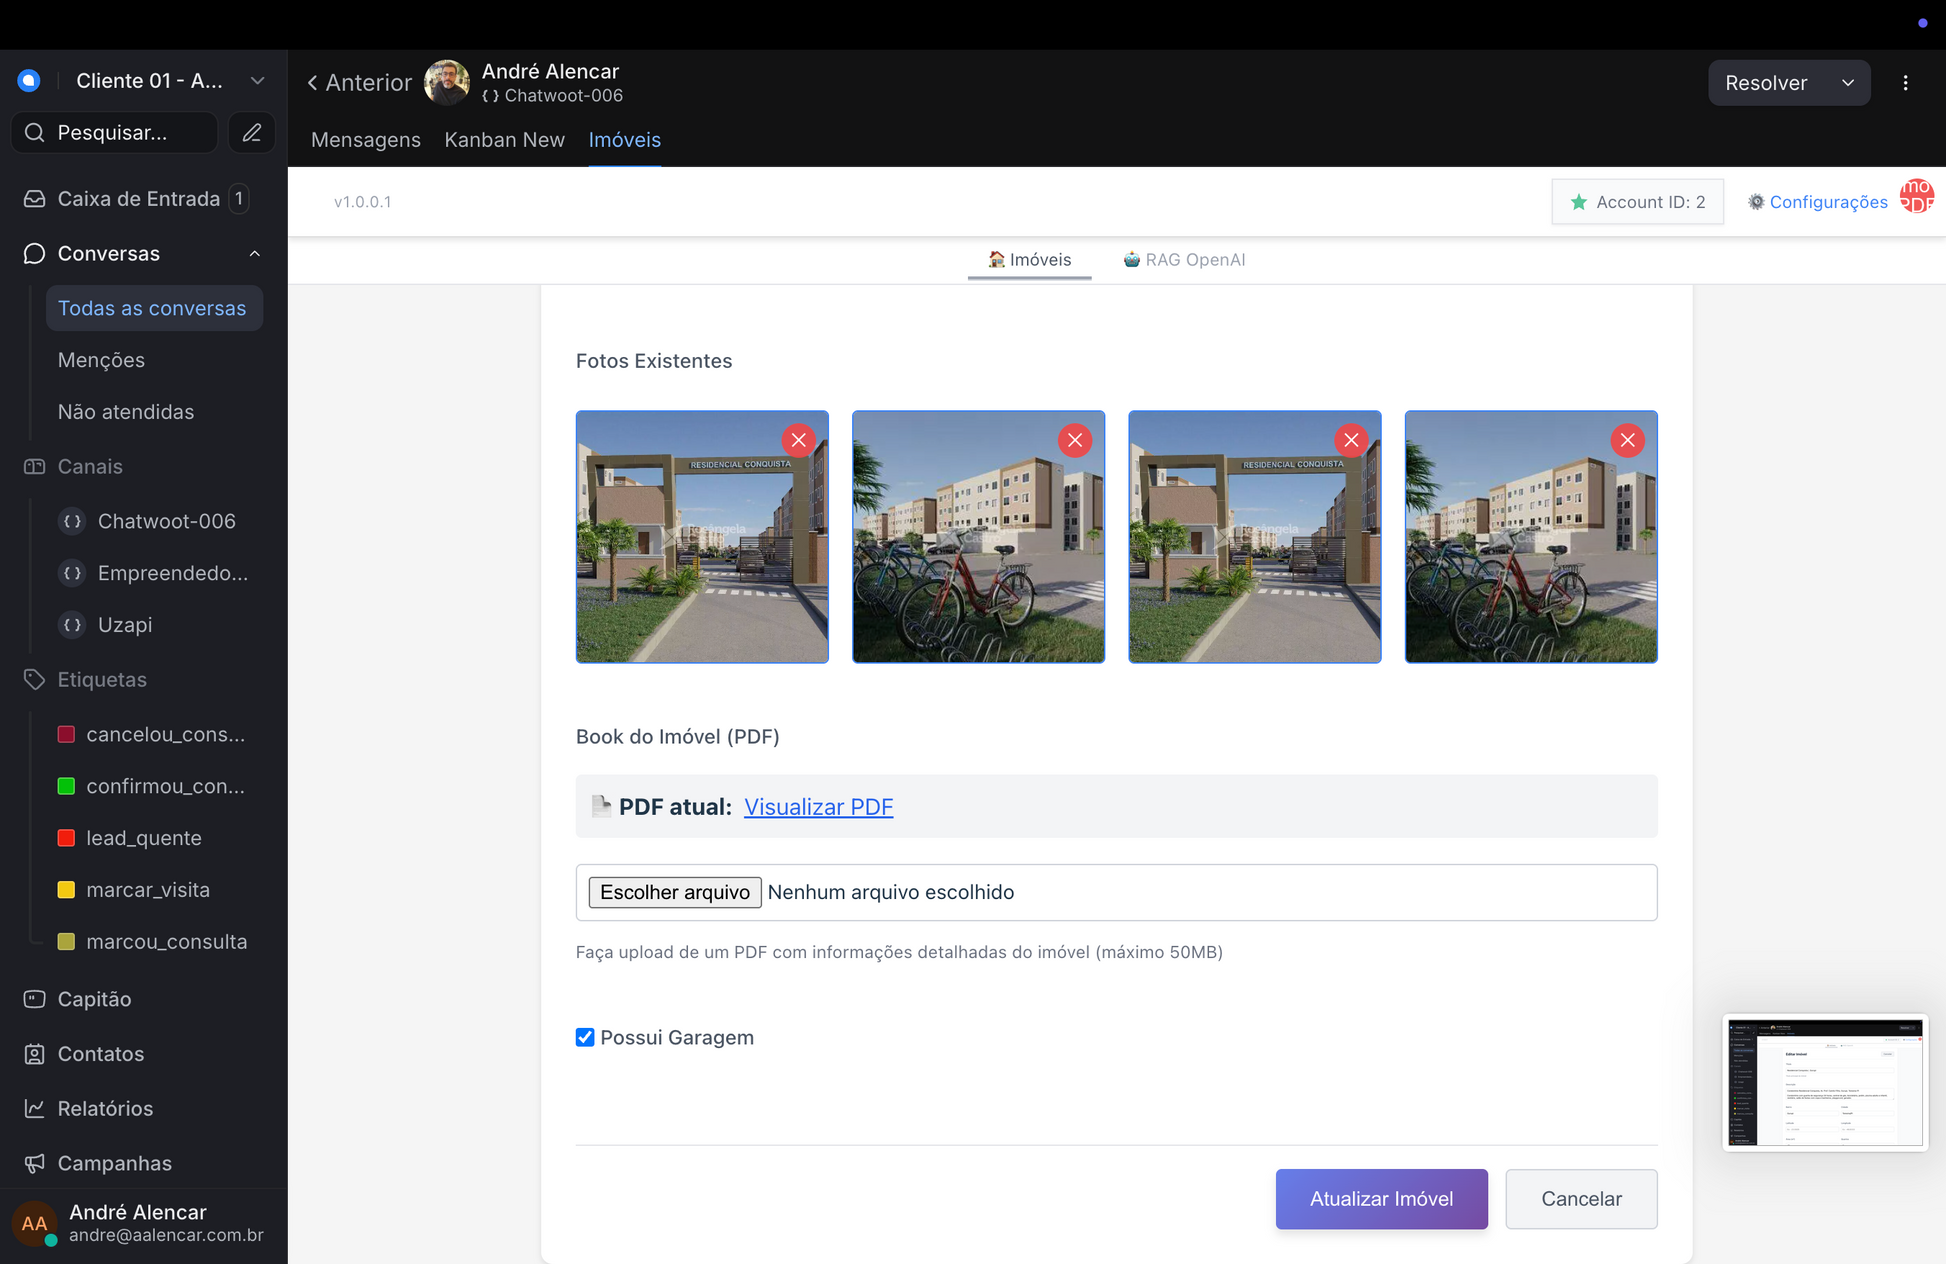
Task: Open the Visualizar PDF link
Action: tap(817, 807)
